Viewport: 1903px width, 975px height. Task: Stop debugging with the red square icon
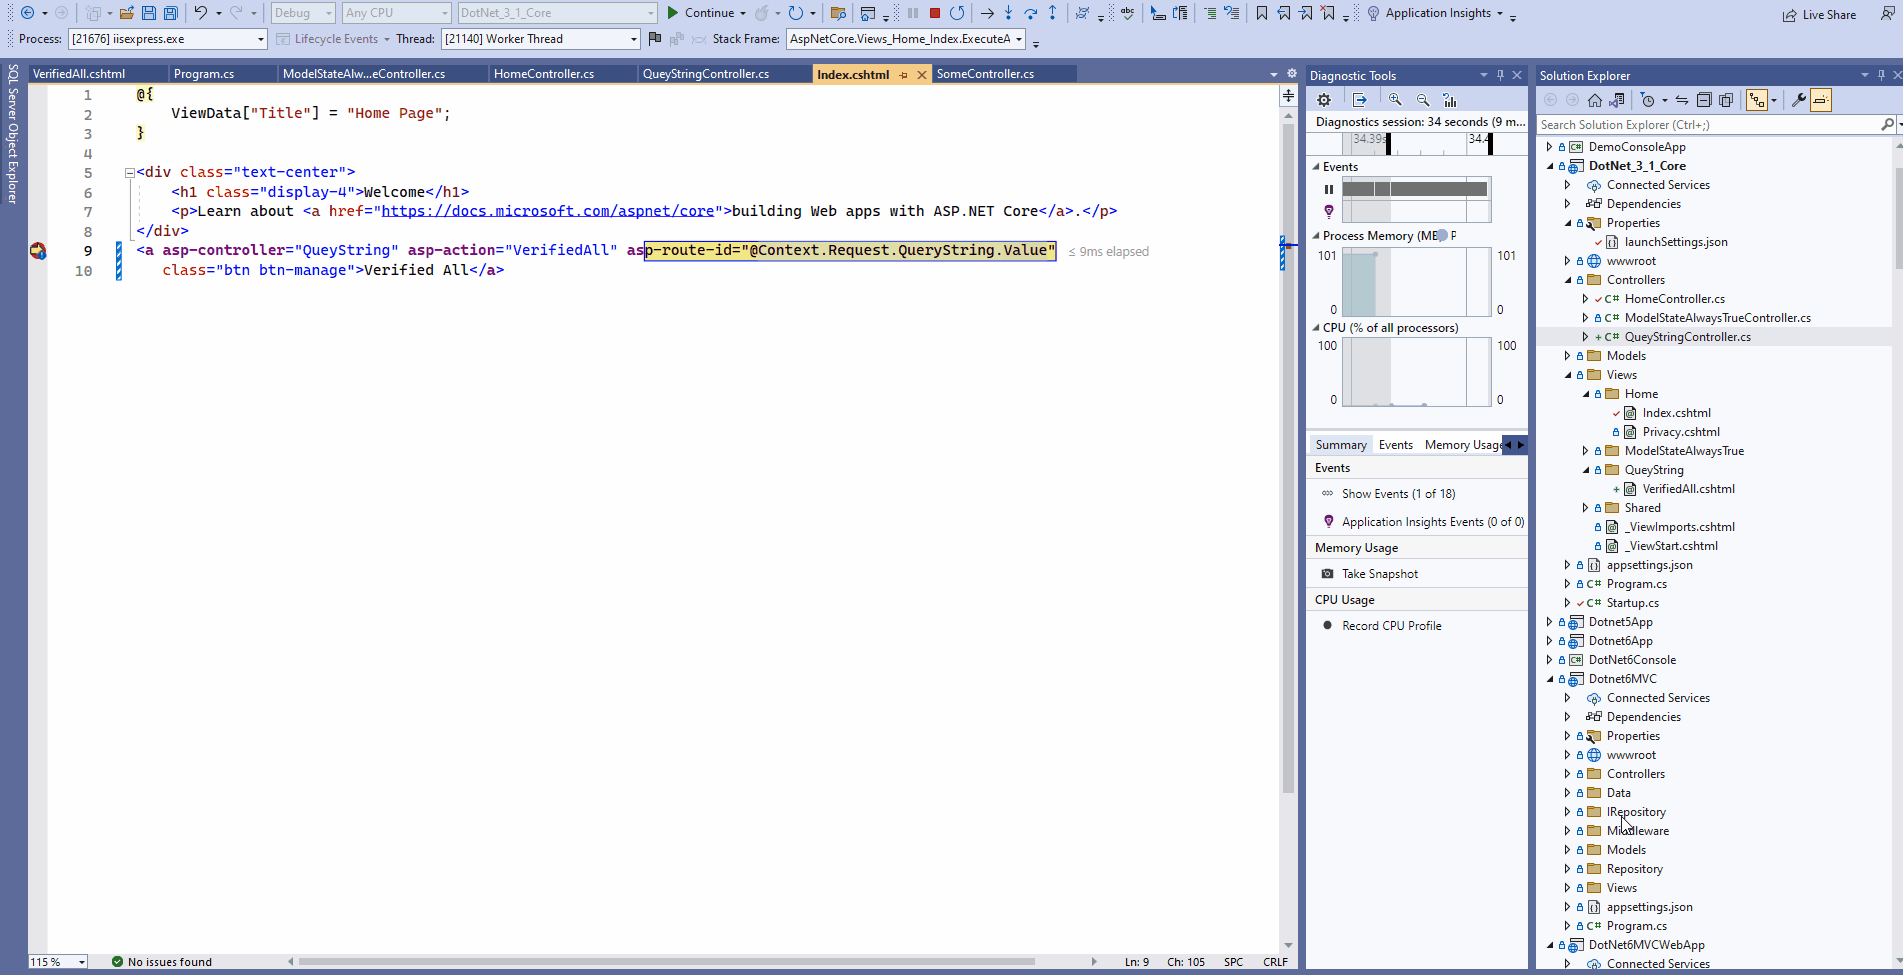pyautogui.click(x=935, y=13)
